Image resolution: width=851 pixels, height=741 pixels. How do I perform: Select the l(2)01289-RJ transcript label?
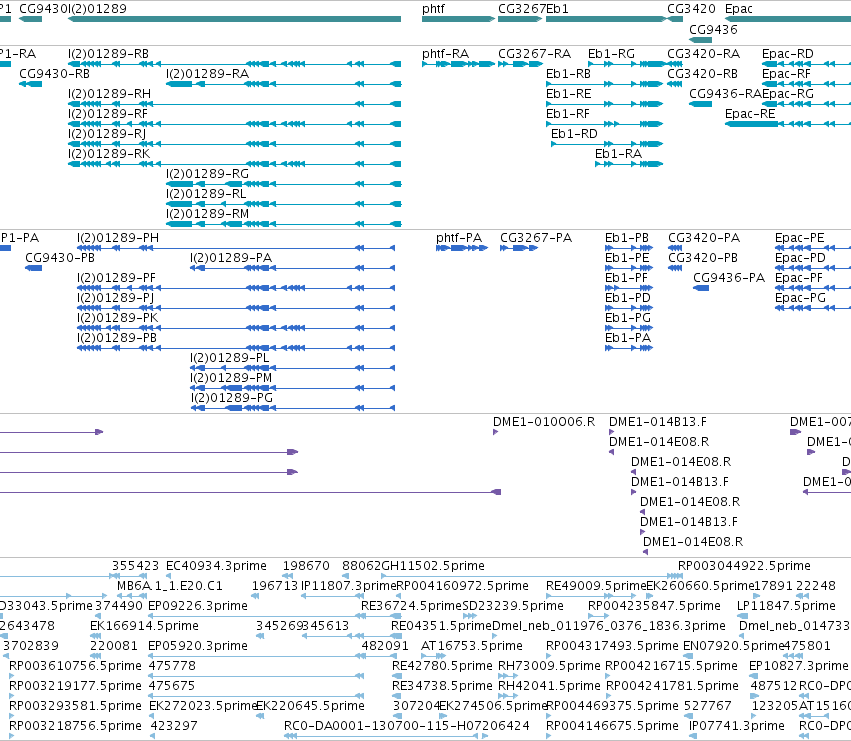coord(107,134)
